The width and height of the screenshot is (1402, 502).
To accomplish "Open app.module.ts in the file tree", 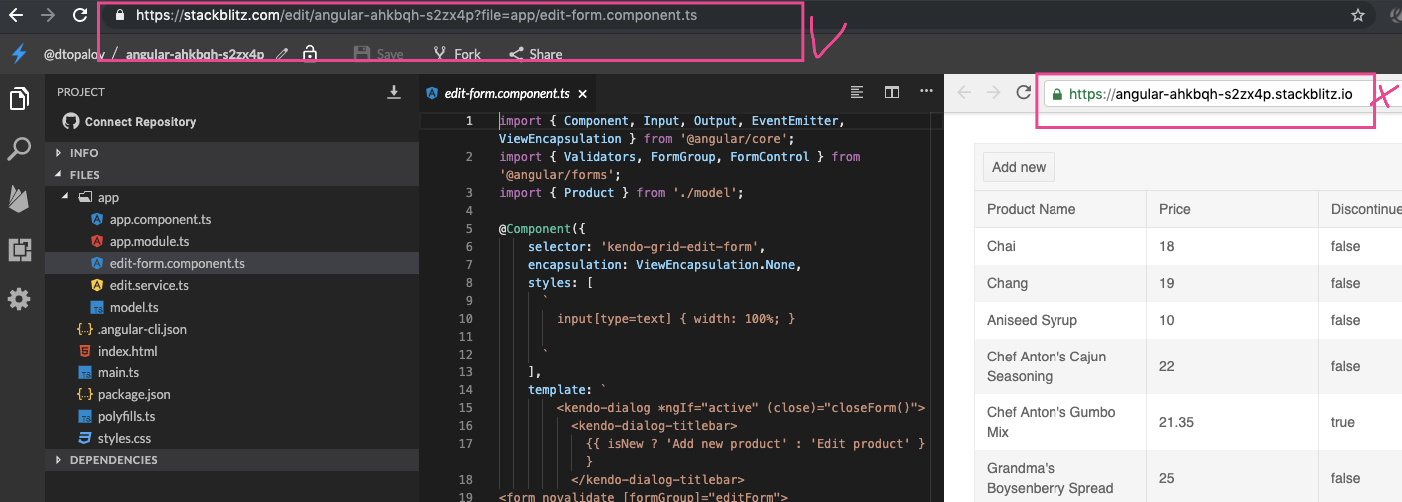I will (x=149, y=241).
